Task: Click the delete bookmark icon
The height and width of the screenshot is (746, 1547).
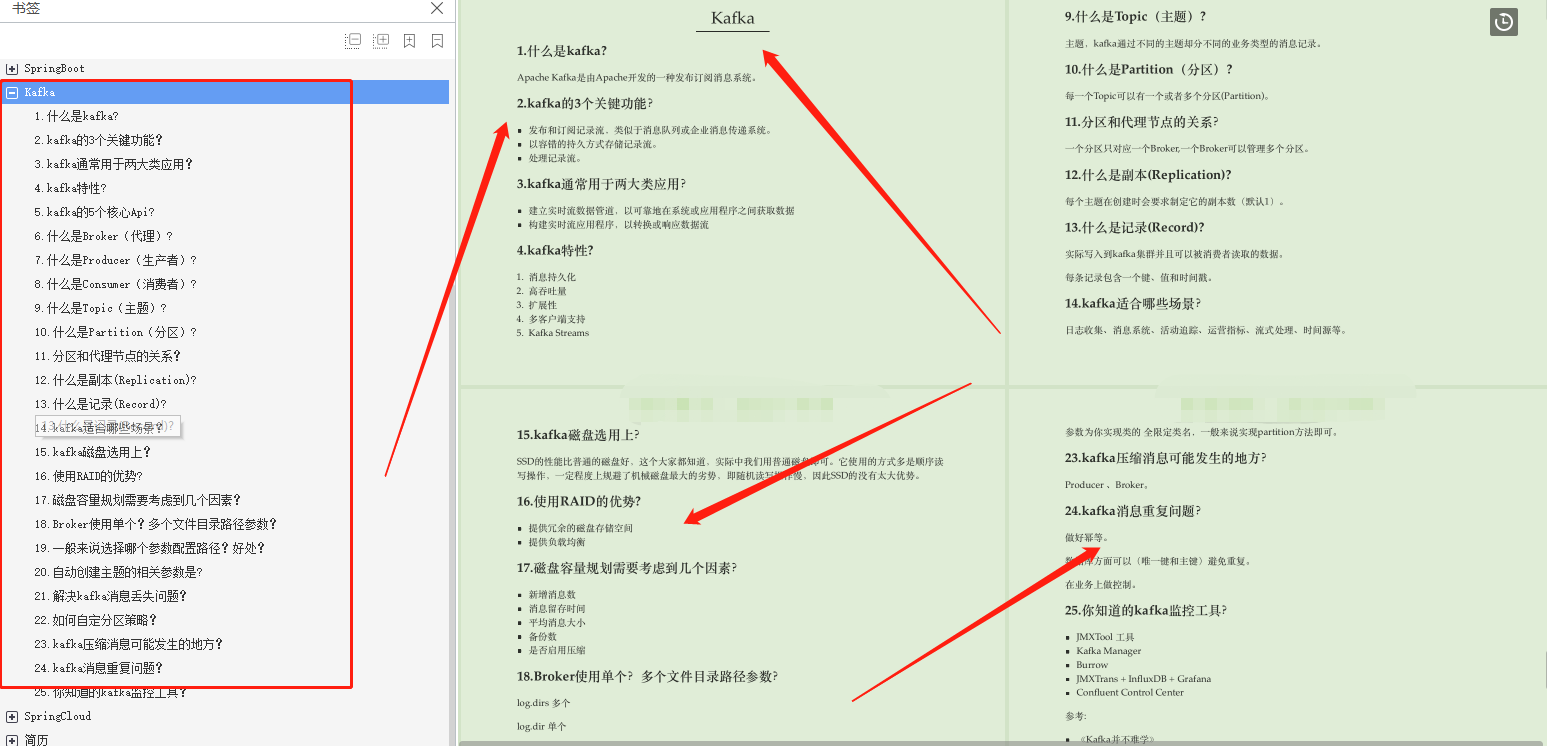Action: pos(437,41)
